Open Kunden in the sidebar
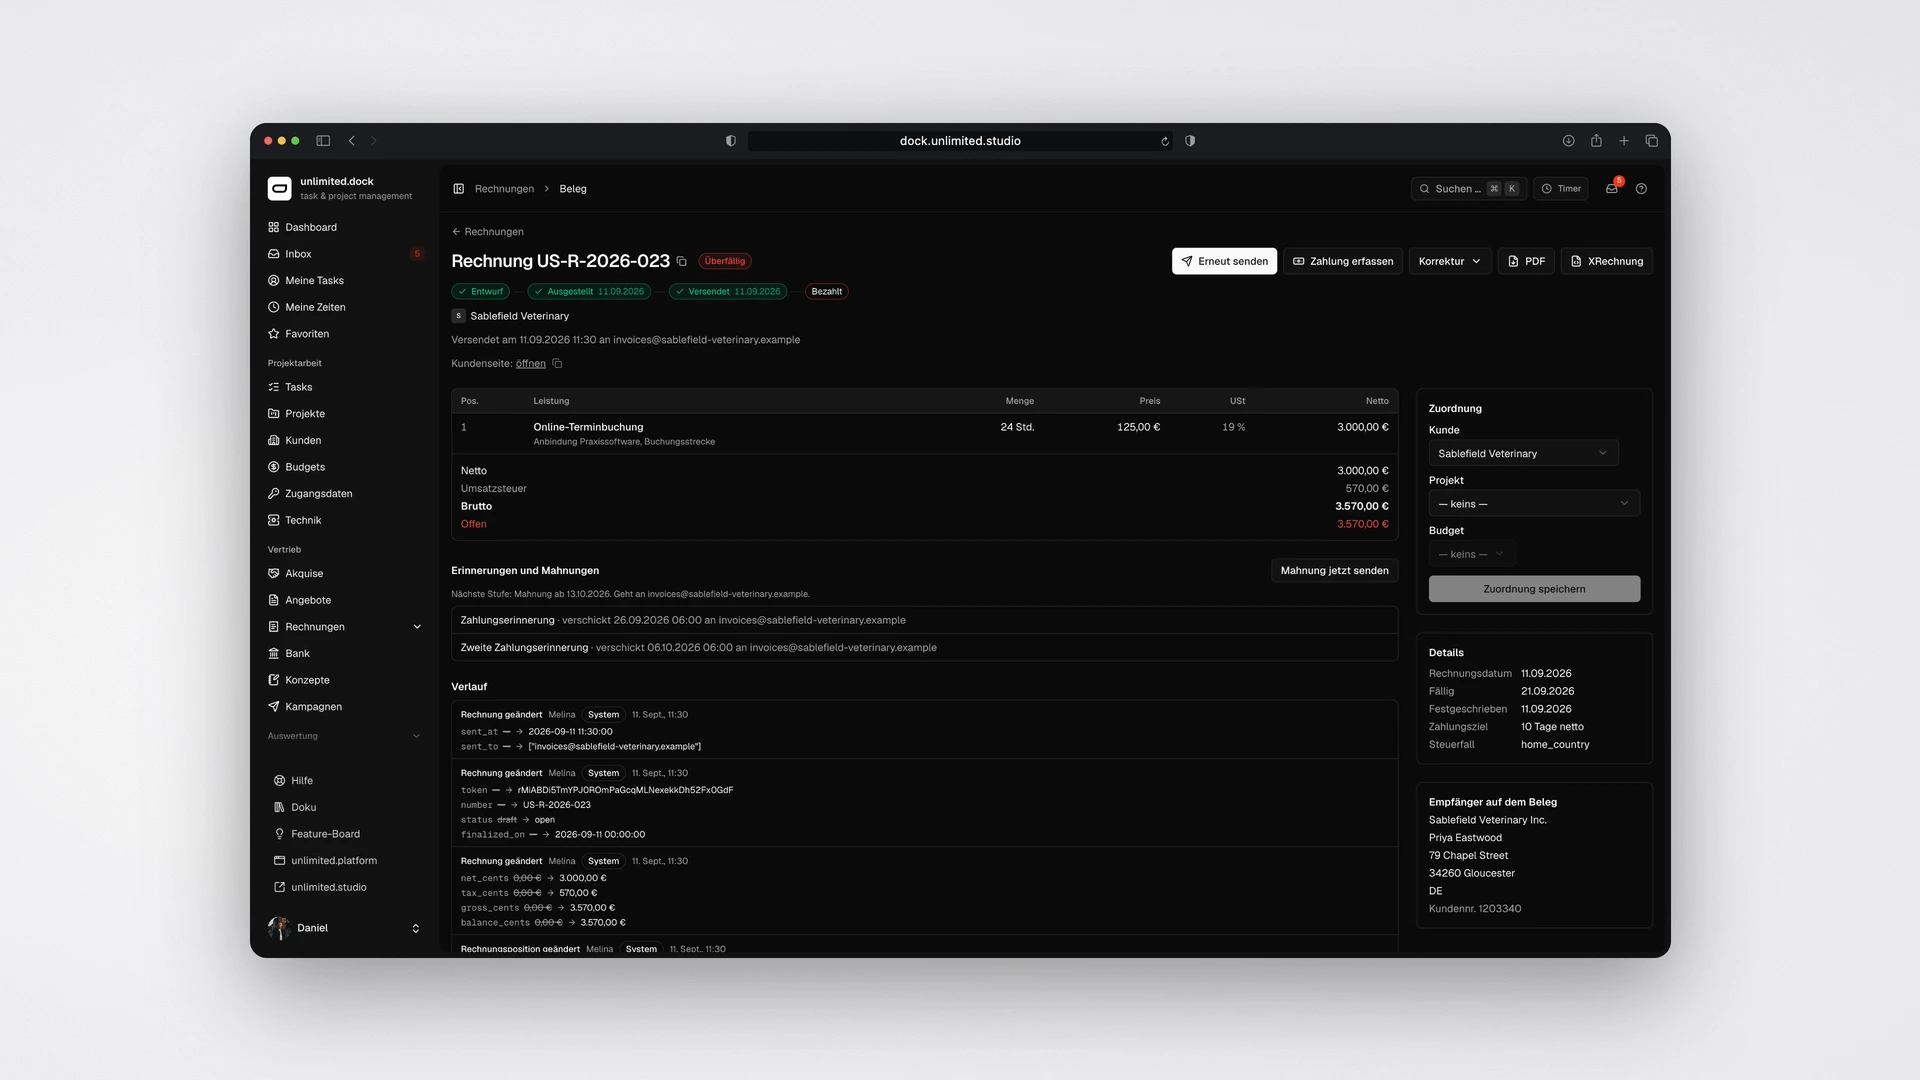The width and height of the screenshot is (1920, 1080). (x=345, y=440)
